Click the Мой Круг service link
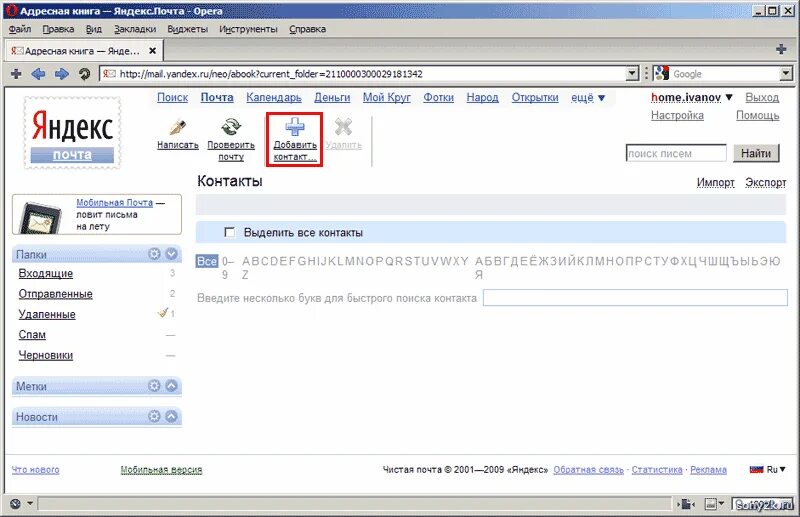Screen dimensions: 800x517 387,97
